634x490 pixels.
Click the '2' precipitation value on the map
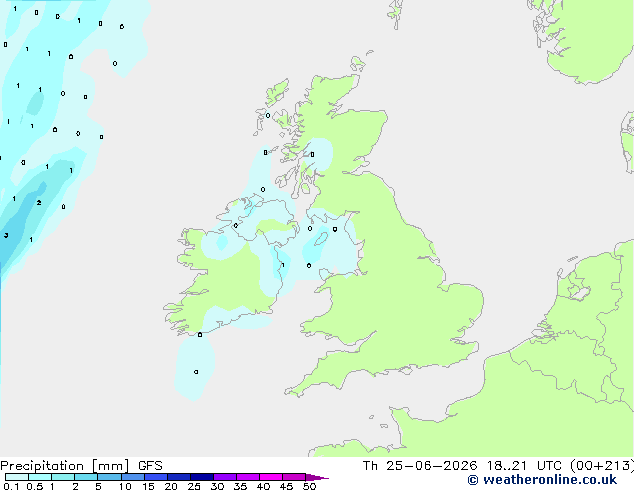[x=39, y=203]
